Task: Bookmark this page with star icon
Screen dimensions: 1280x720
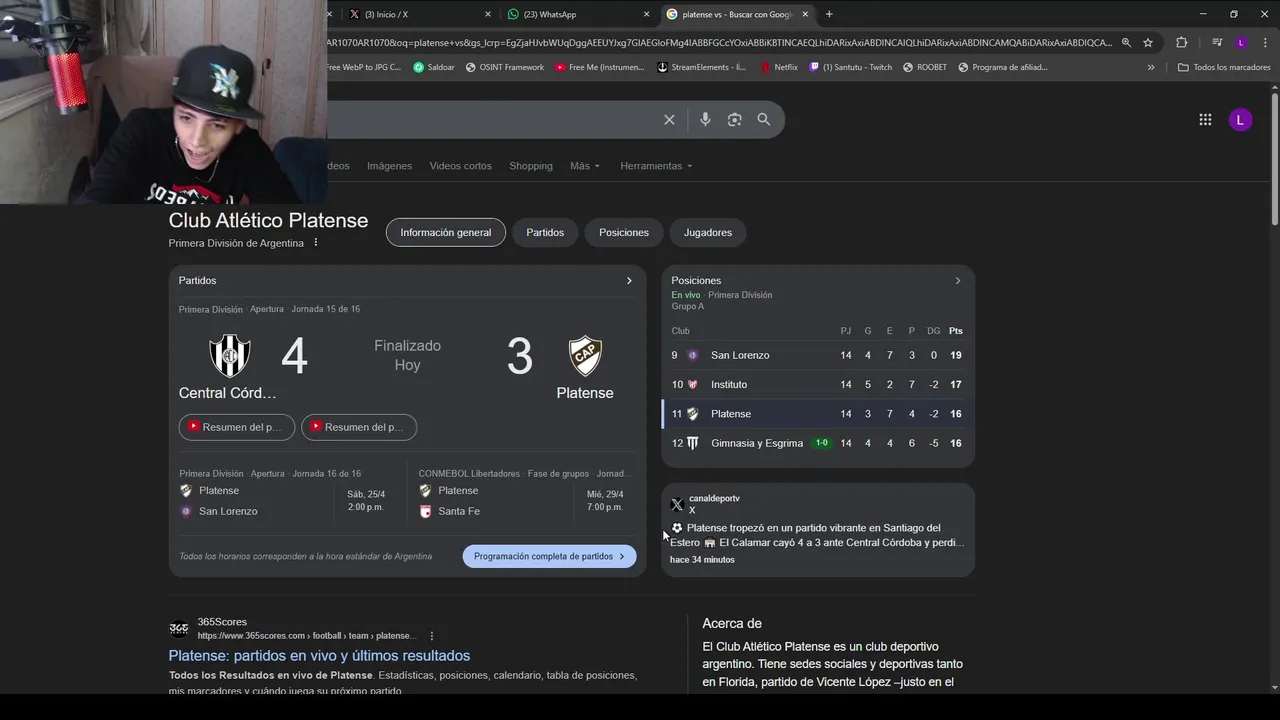Action: 1148,42
